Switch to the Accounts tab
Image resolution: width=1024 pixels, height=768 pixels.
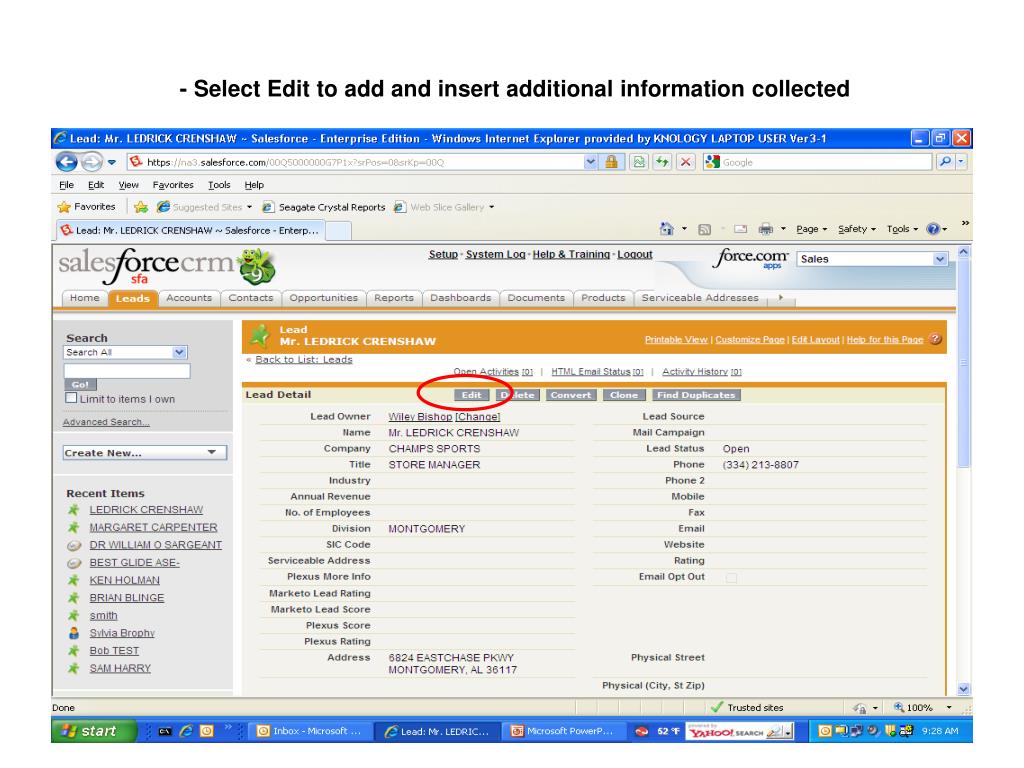pyautogui.click(x=189, y=298)
